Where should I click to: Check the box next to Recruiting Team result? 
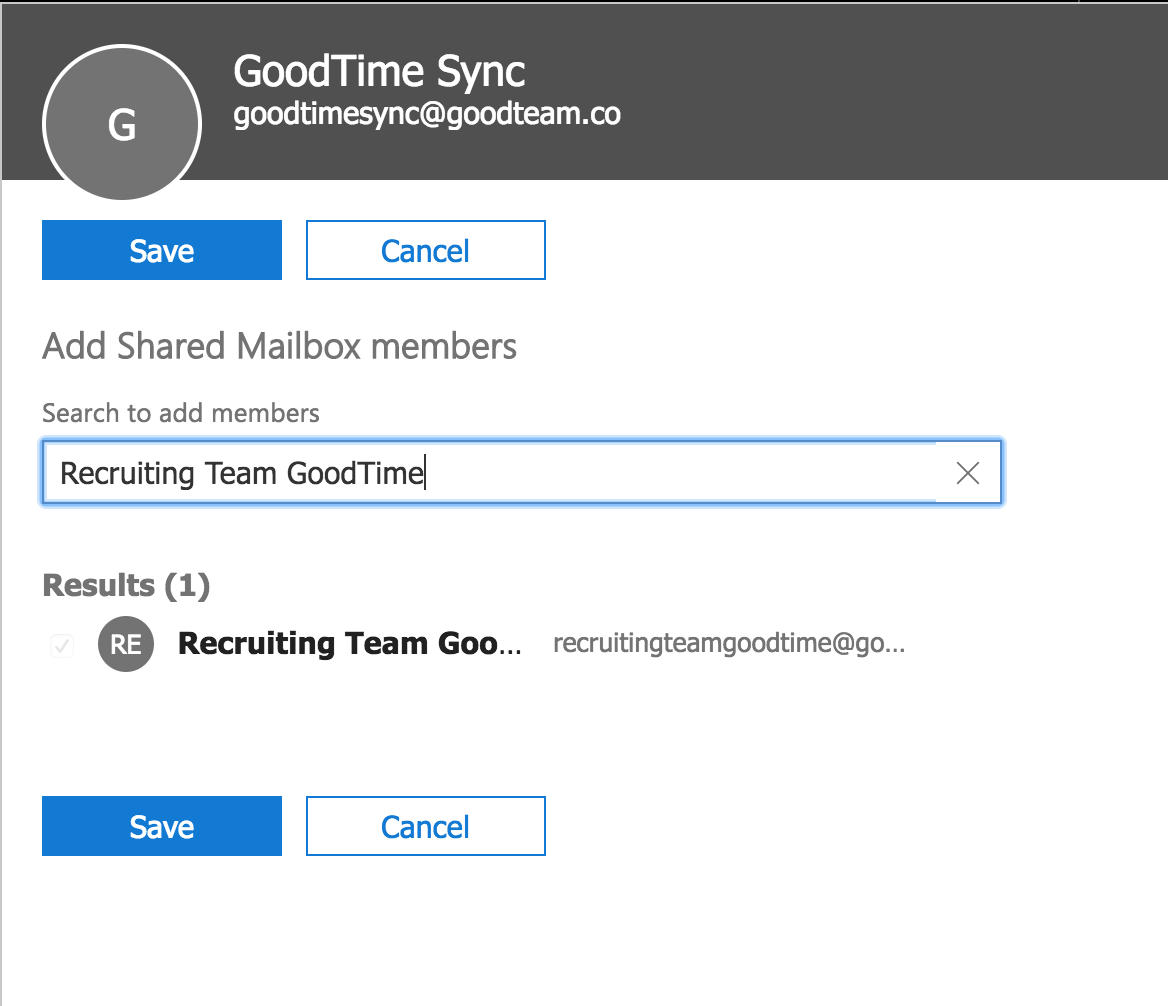coord(61,644)
